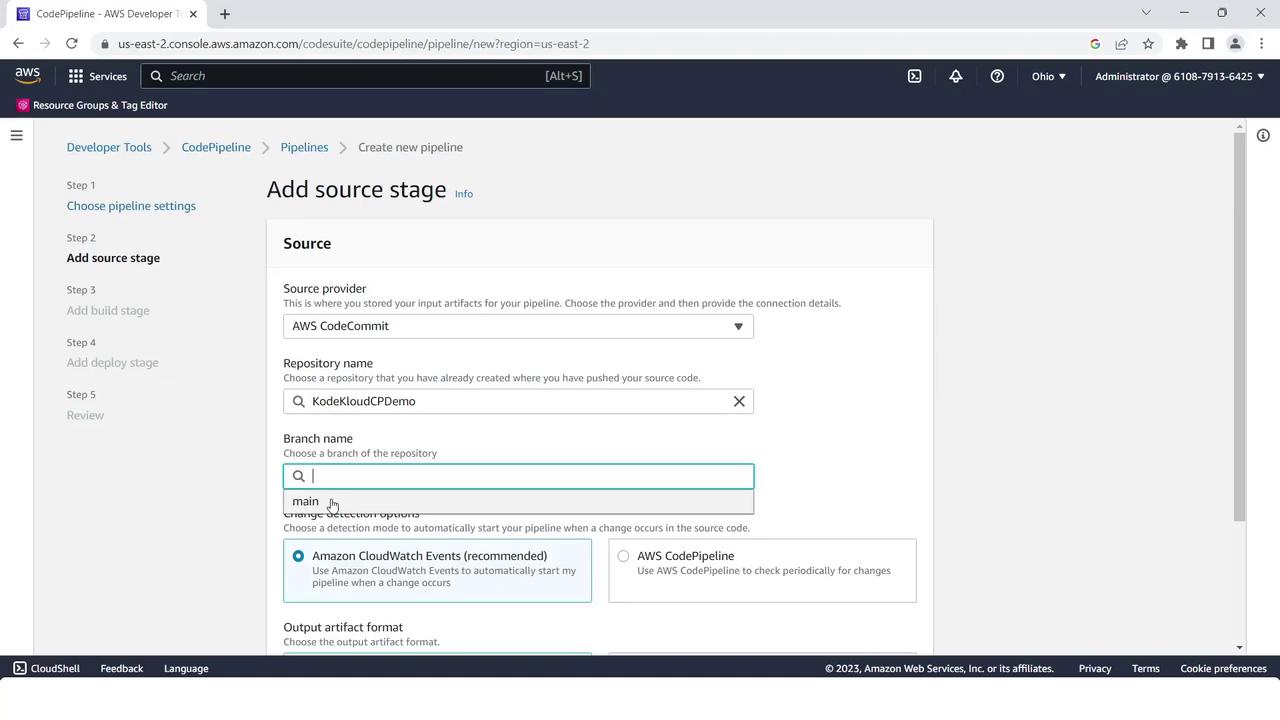Select AWS CodePipeline detection radio option
Screen dimensions: 1280x720
coord(623,556)
